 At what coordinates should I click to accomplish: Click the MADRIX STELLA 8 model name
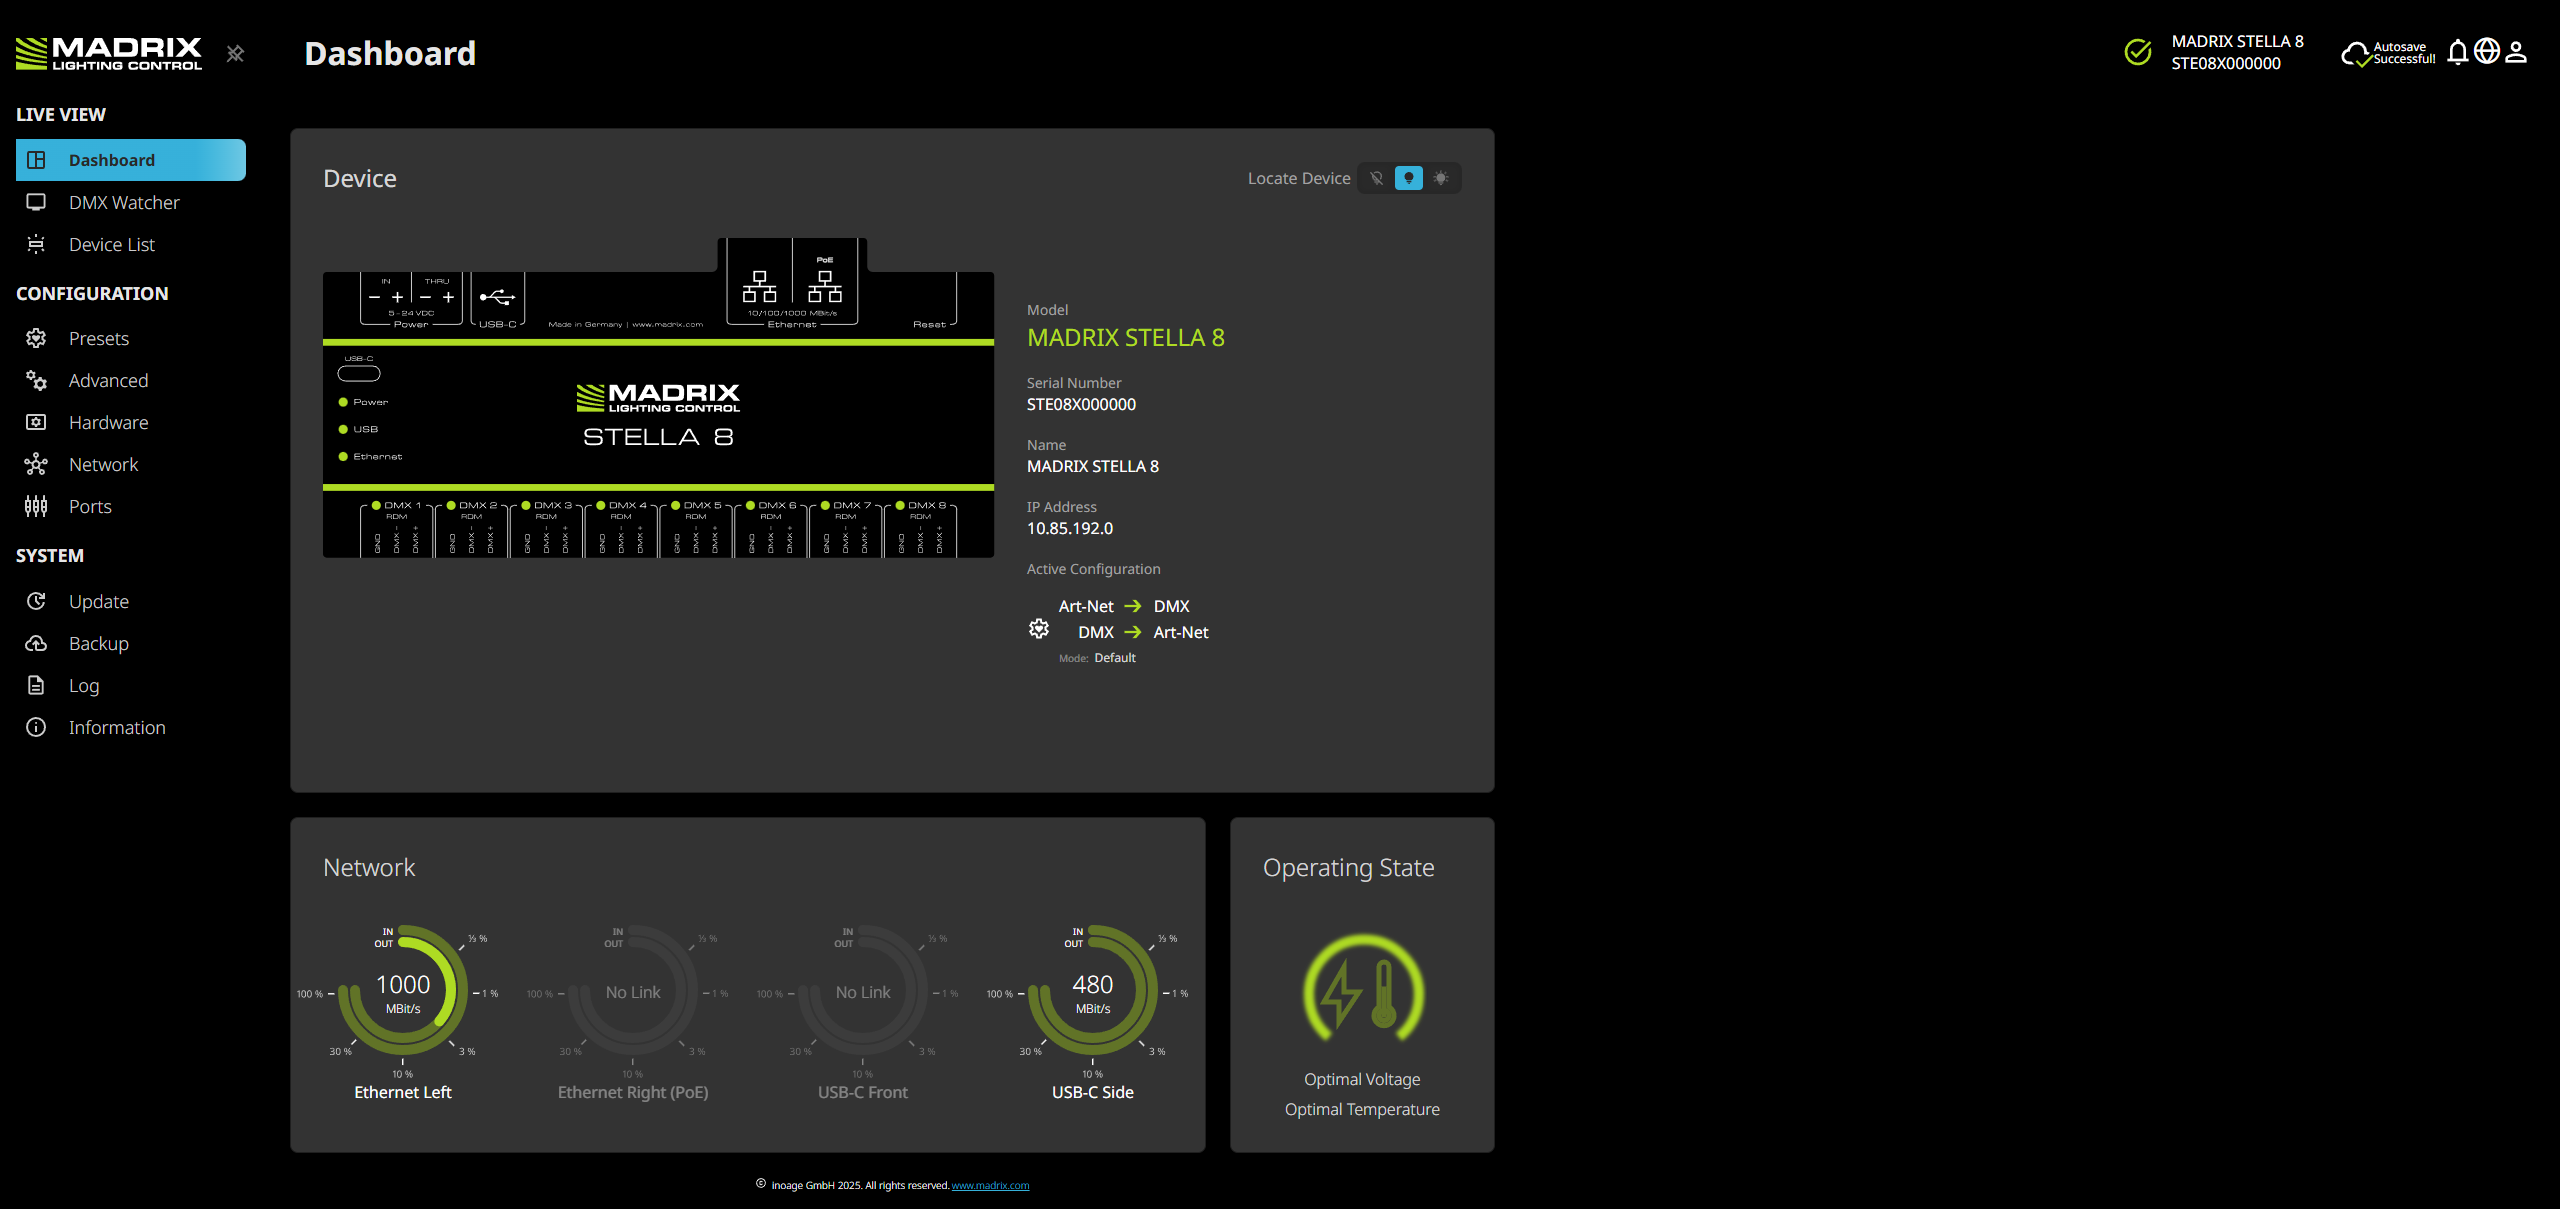(x=1126, y=338)
